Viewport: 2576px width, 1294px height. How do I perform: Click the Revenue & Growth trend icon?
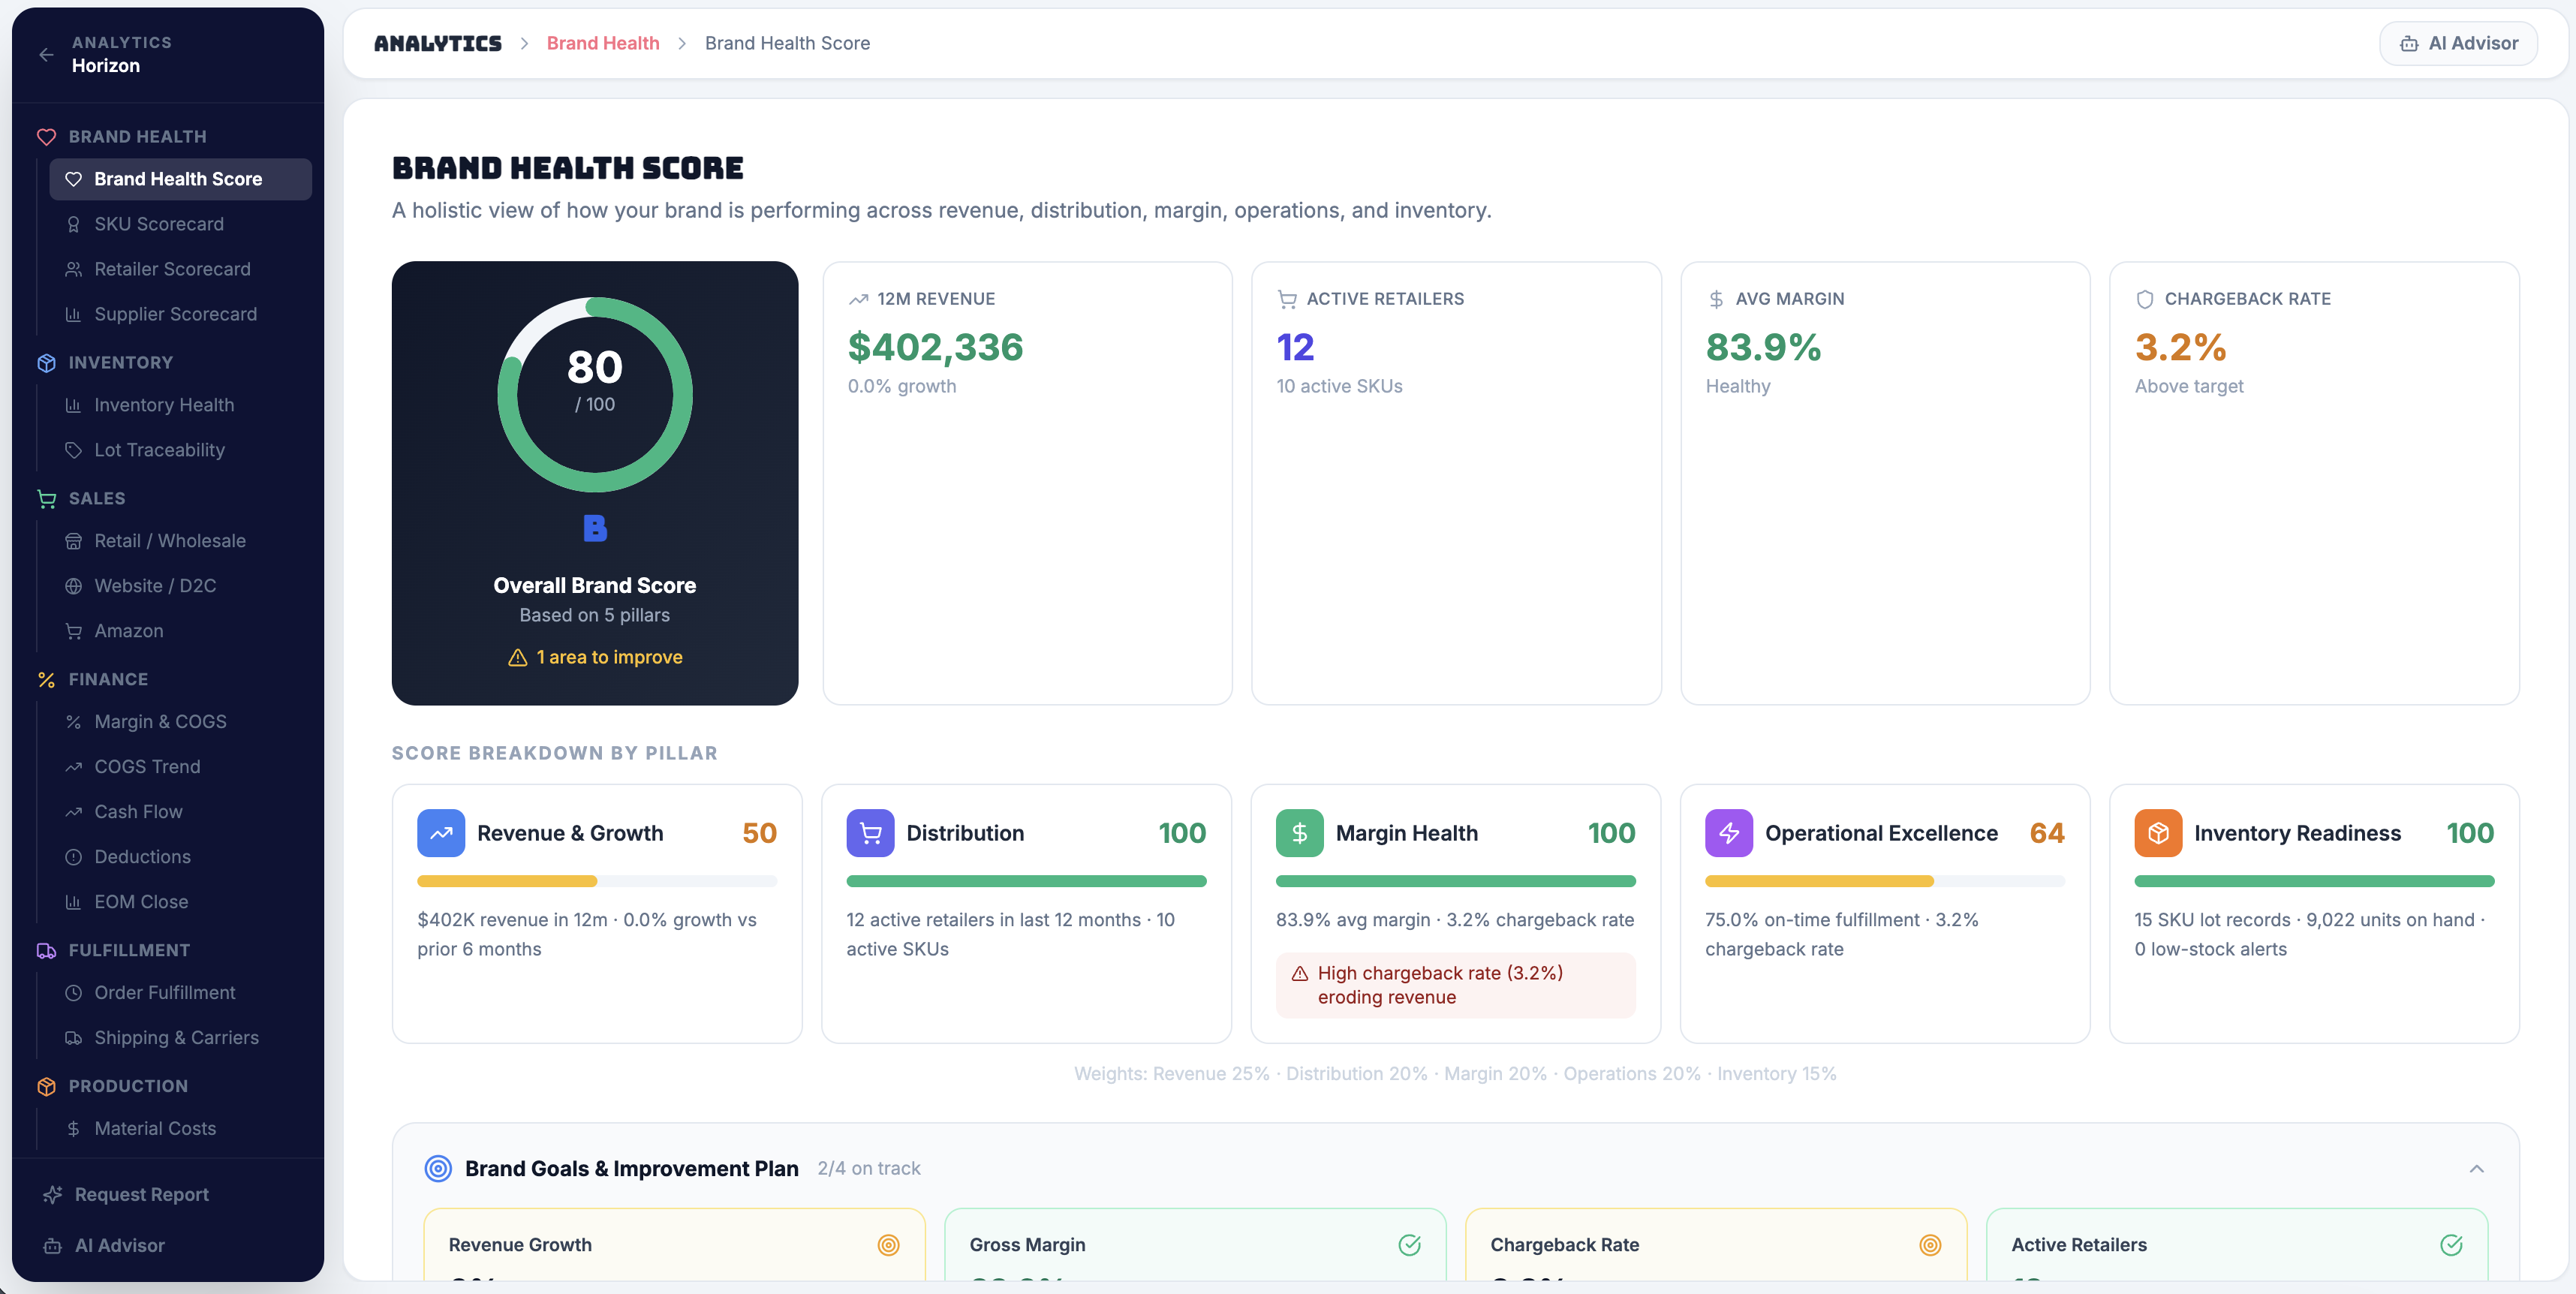point(441,833)
